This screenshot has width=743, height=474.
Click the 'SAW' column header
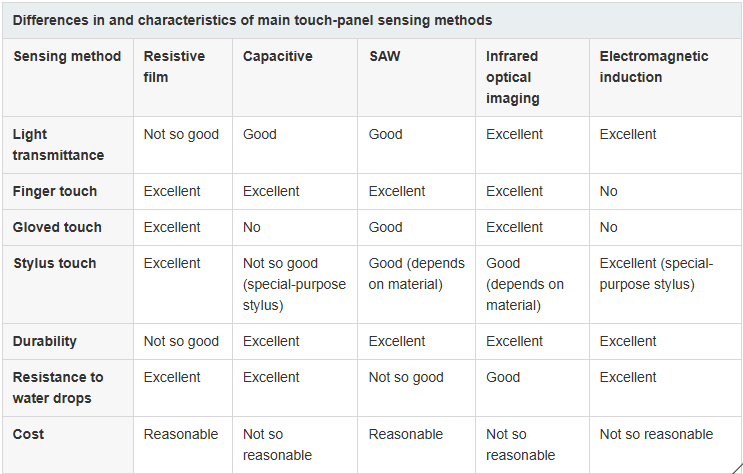tap(385, 57)
